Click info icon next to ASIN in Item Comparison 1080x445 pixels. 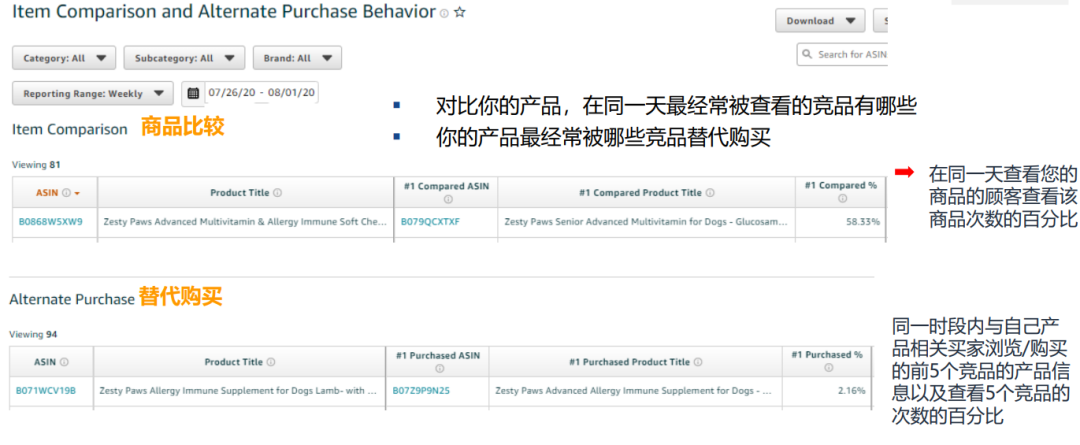coord(67,193)
